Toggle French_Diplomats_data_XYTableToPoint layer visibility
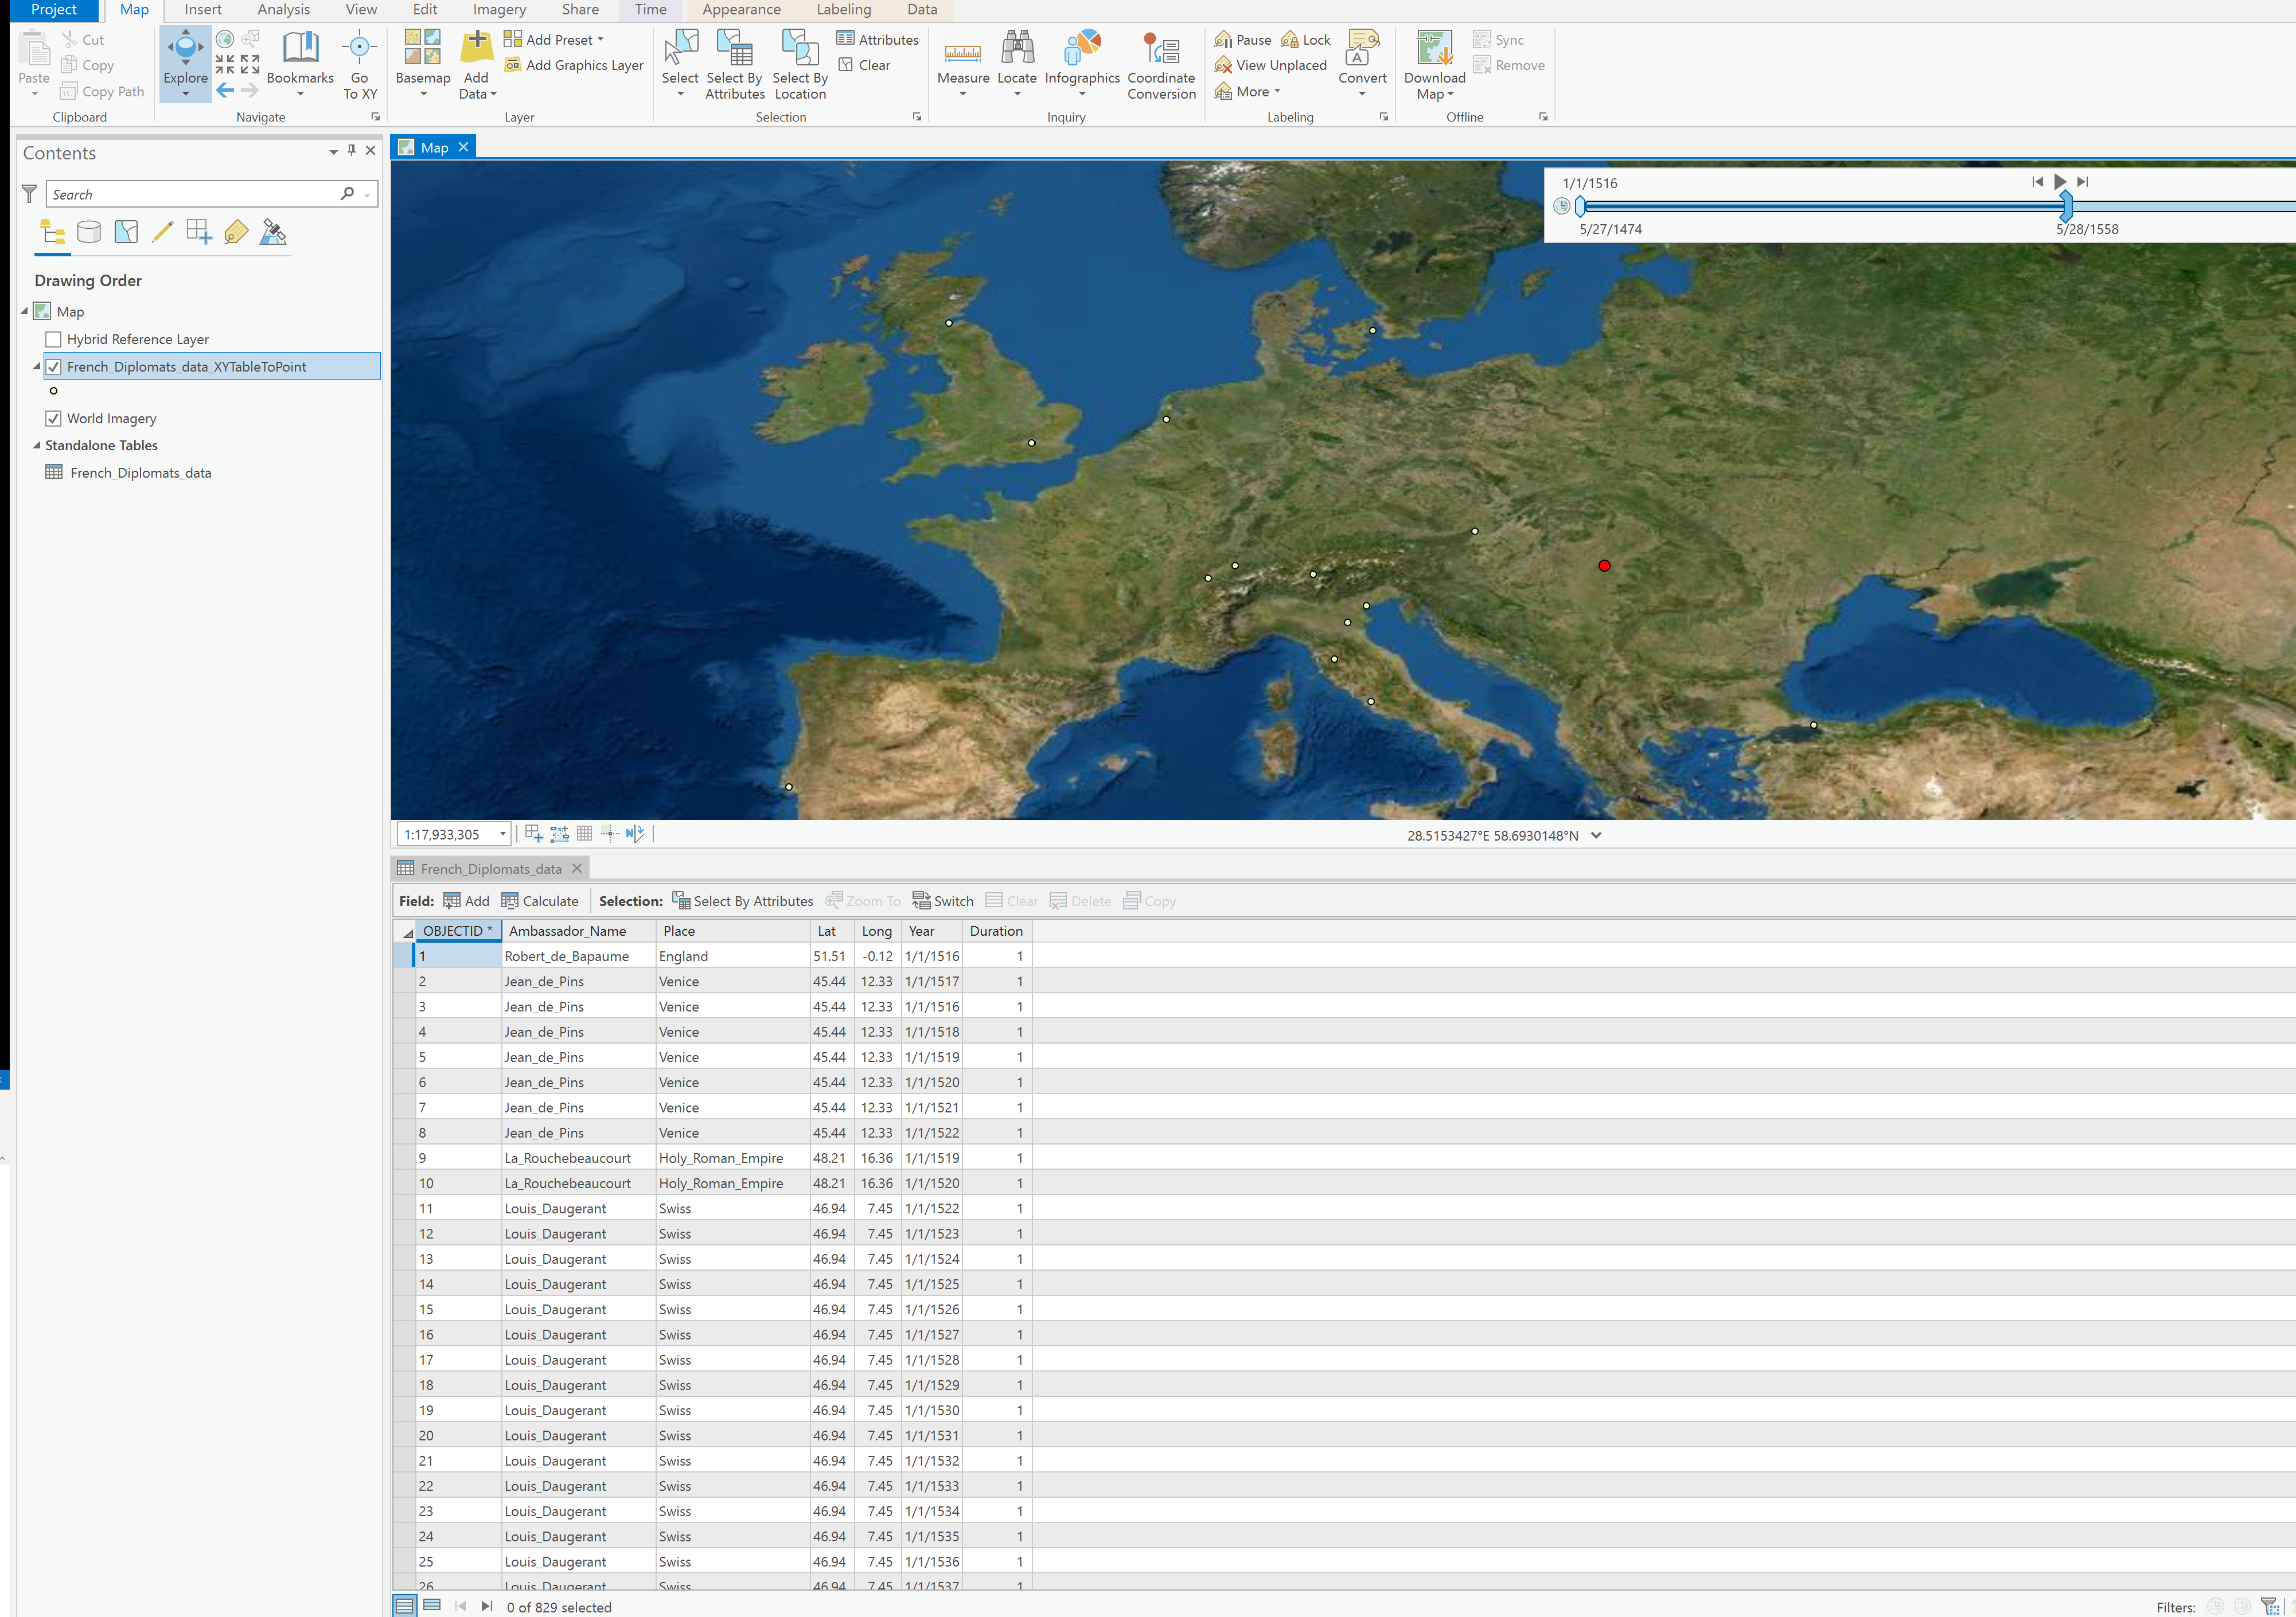Viewport: 2296px width, 1617px height. coord(54,367)
